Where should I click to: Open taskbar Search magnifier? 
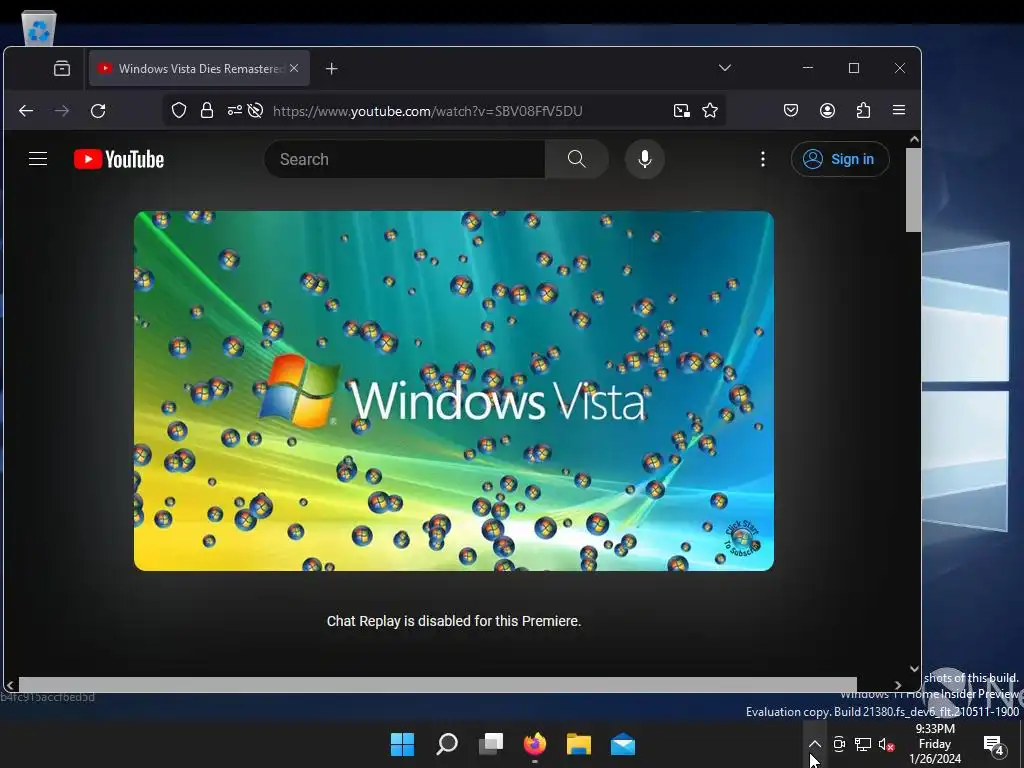[447, 744]
